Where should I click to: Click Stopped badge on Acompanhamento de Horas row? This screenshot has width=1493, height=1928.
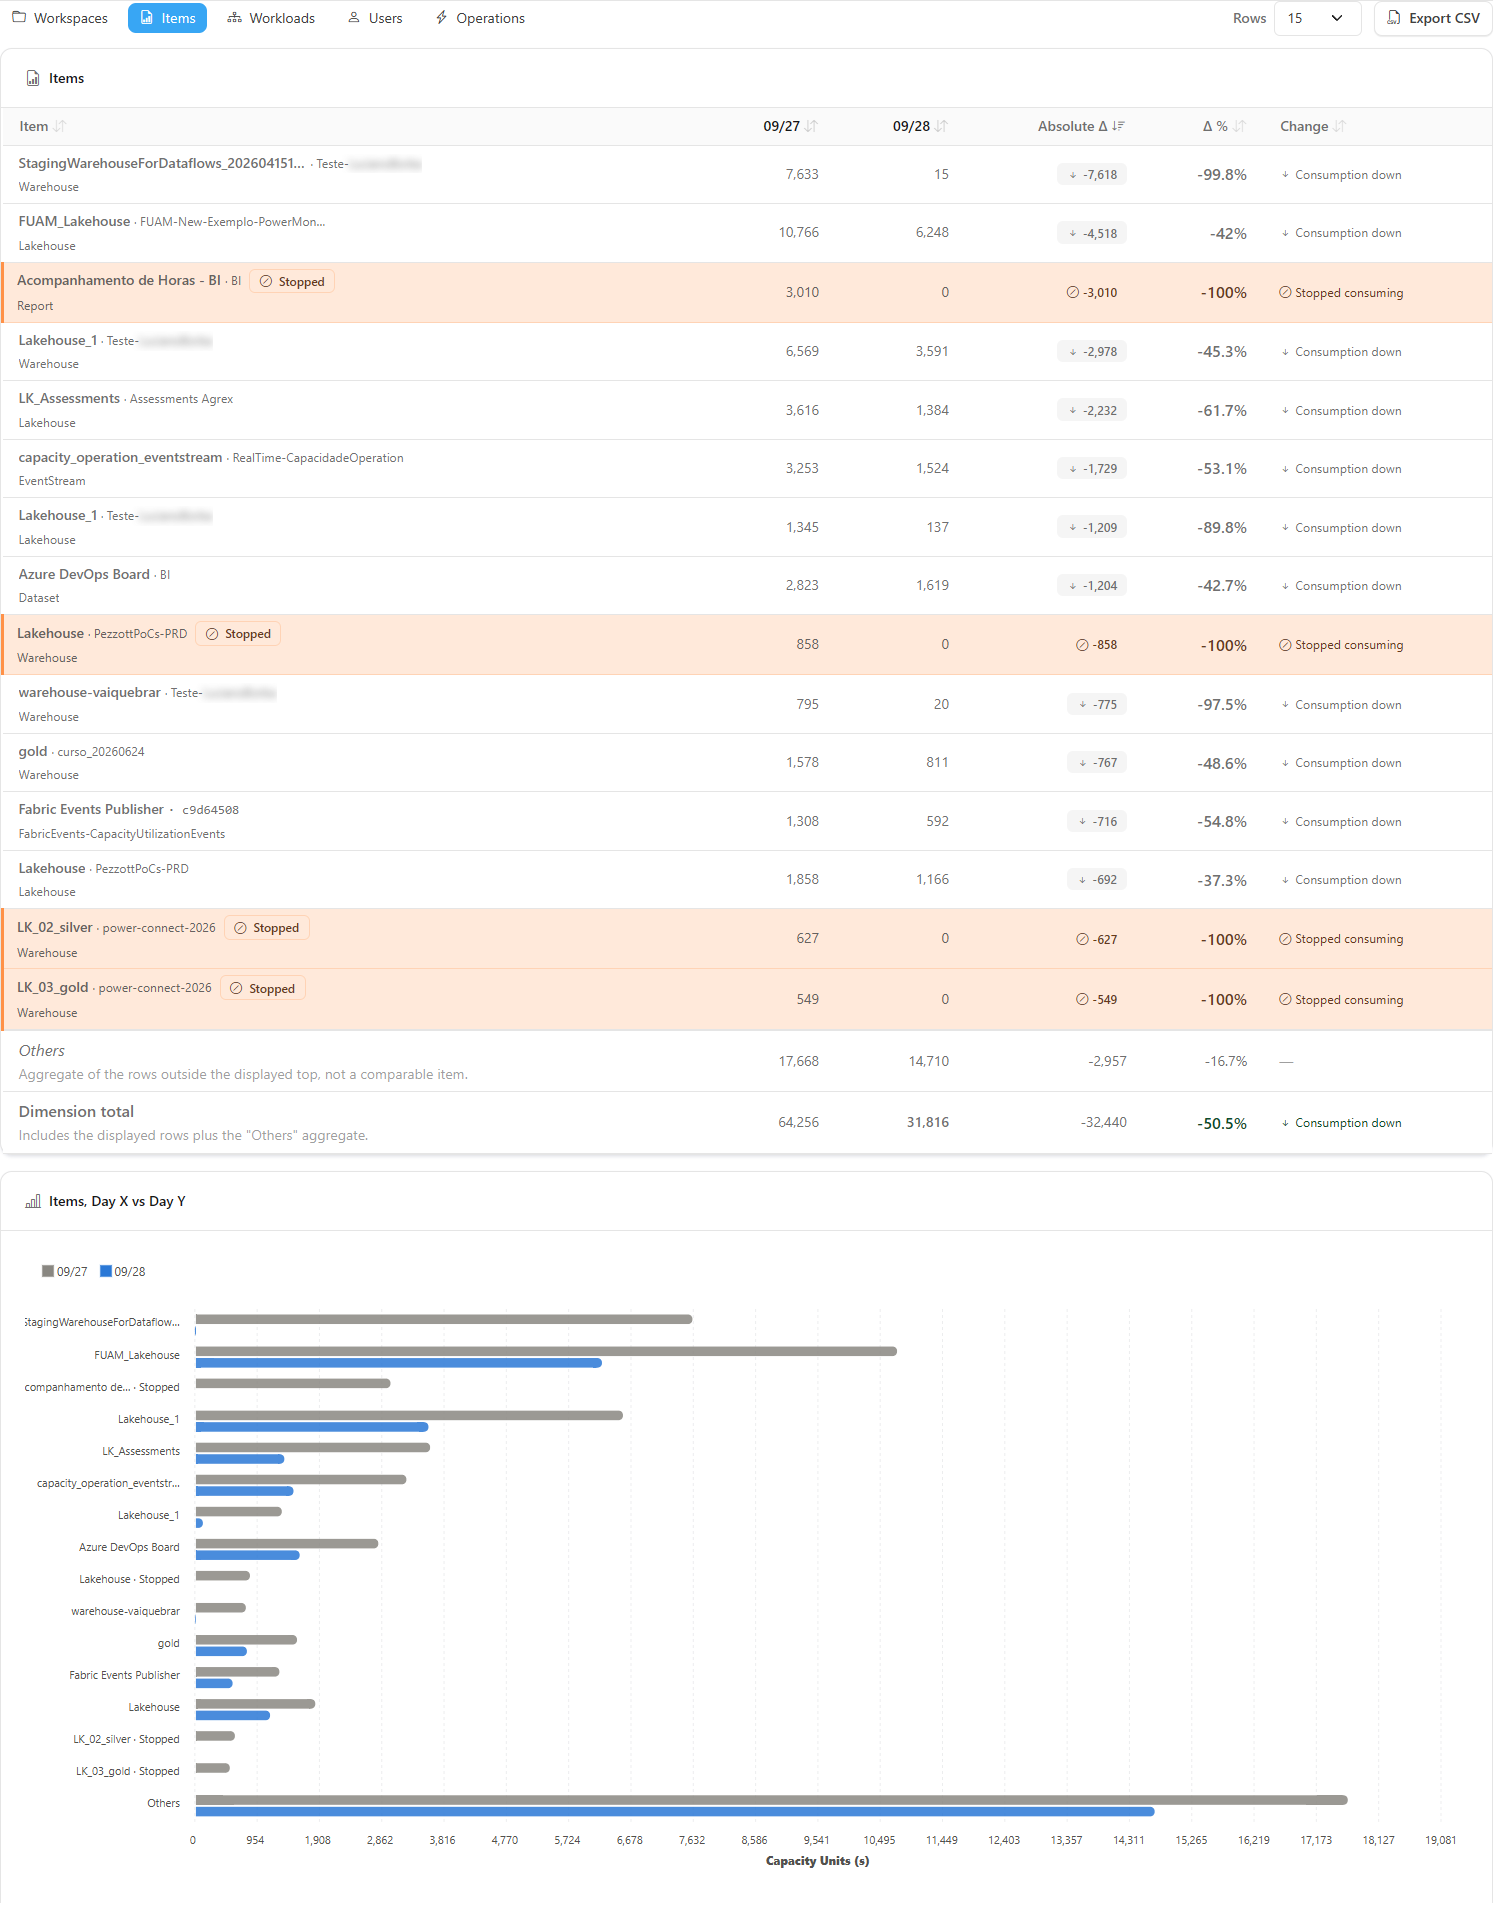click(292, 282)
